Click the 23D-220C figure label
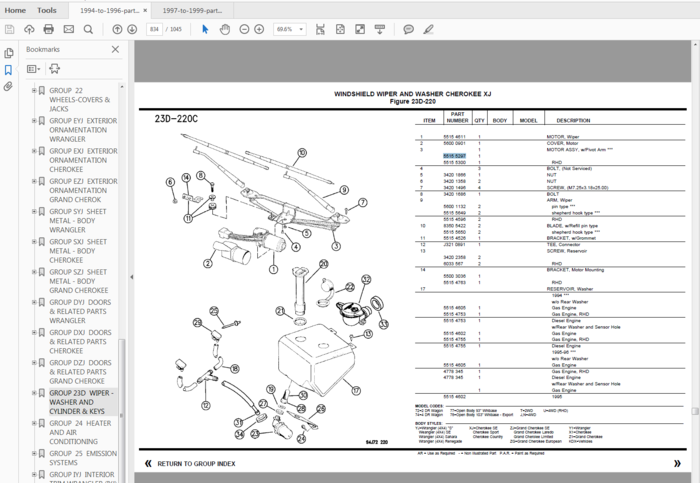700x483 pixels. pos(176,119)
